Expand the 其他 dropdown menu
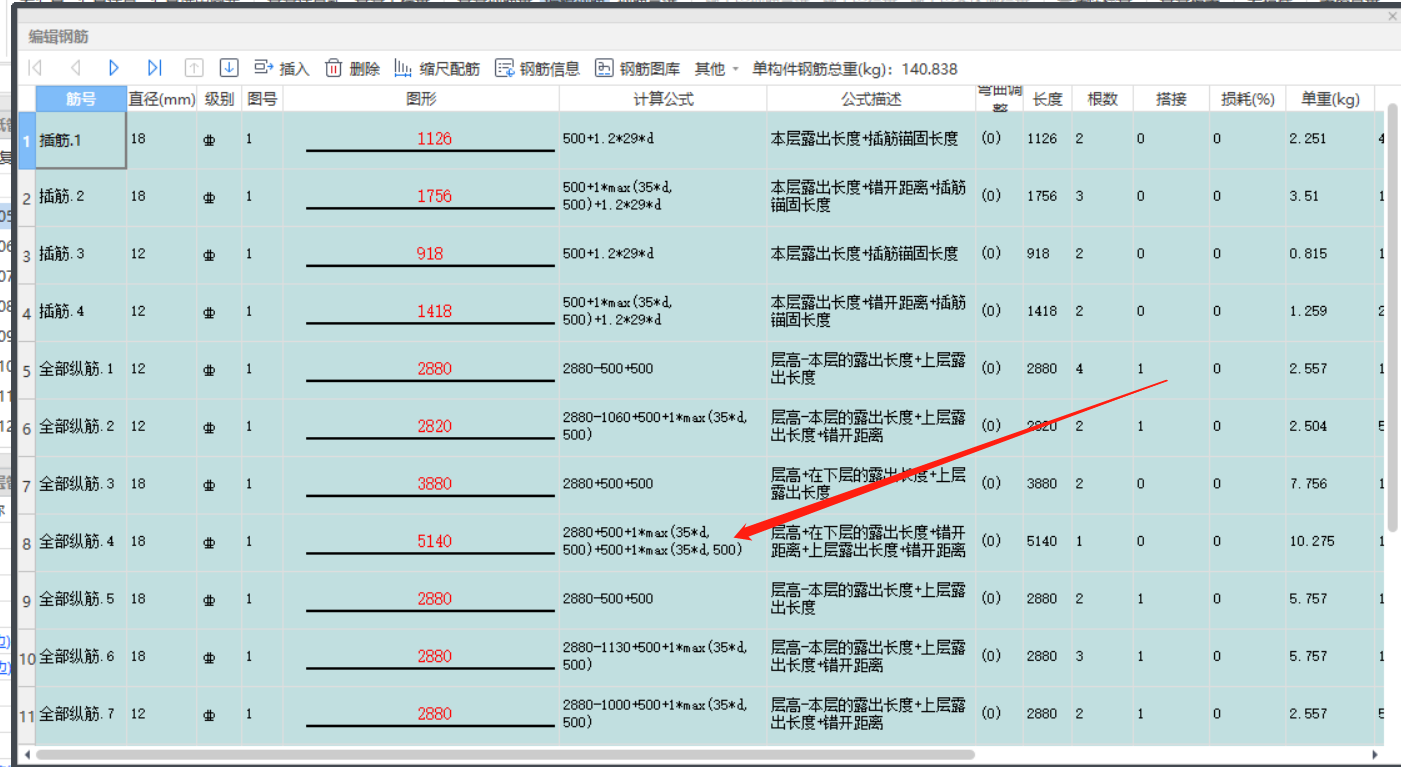This screenshot has height=767, width=1401. coord(716,68)
